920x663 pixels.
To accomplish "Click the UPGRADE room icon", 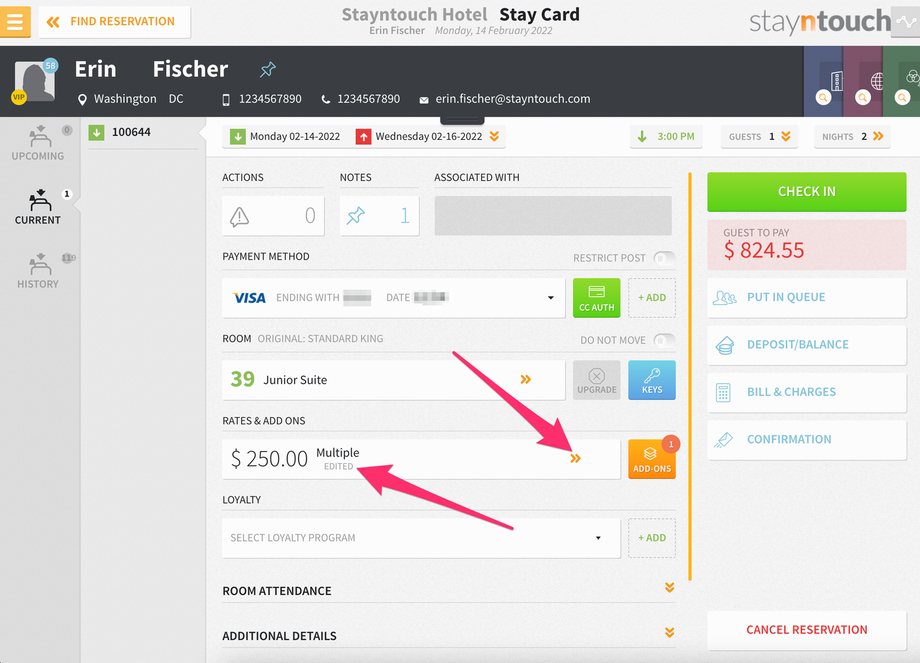I will point(596,380).
